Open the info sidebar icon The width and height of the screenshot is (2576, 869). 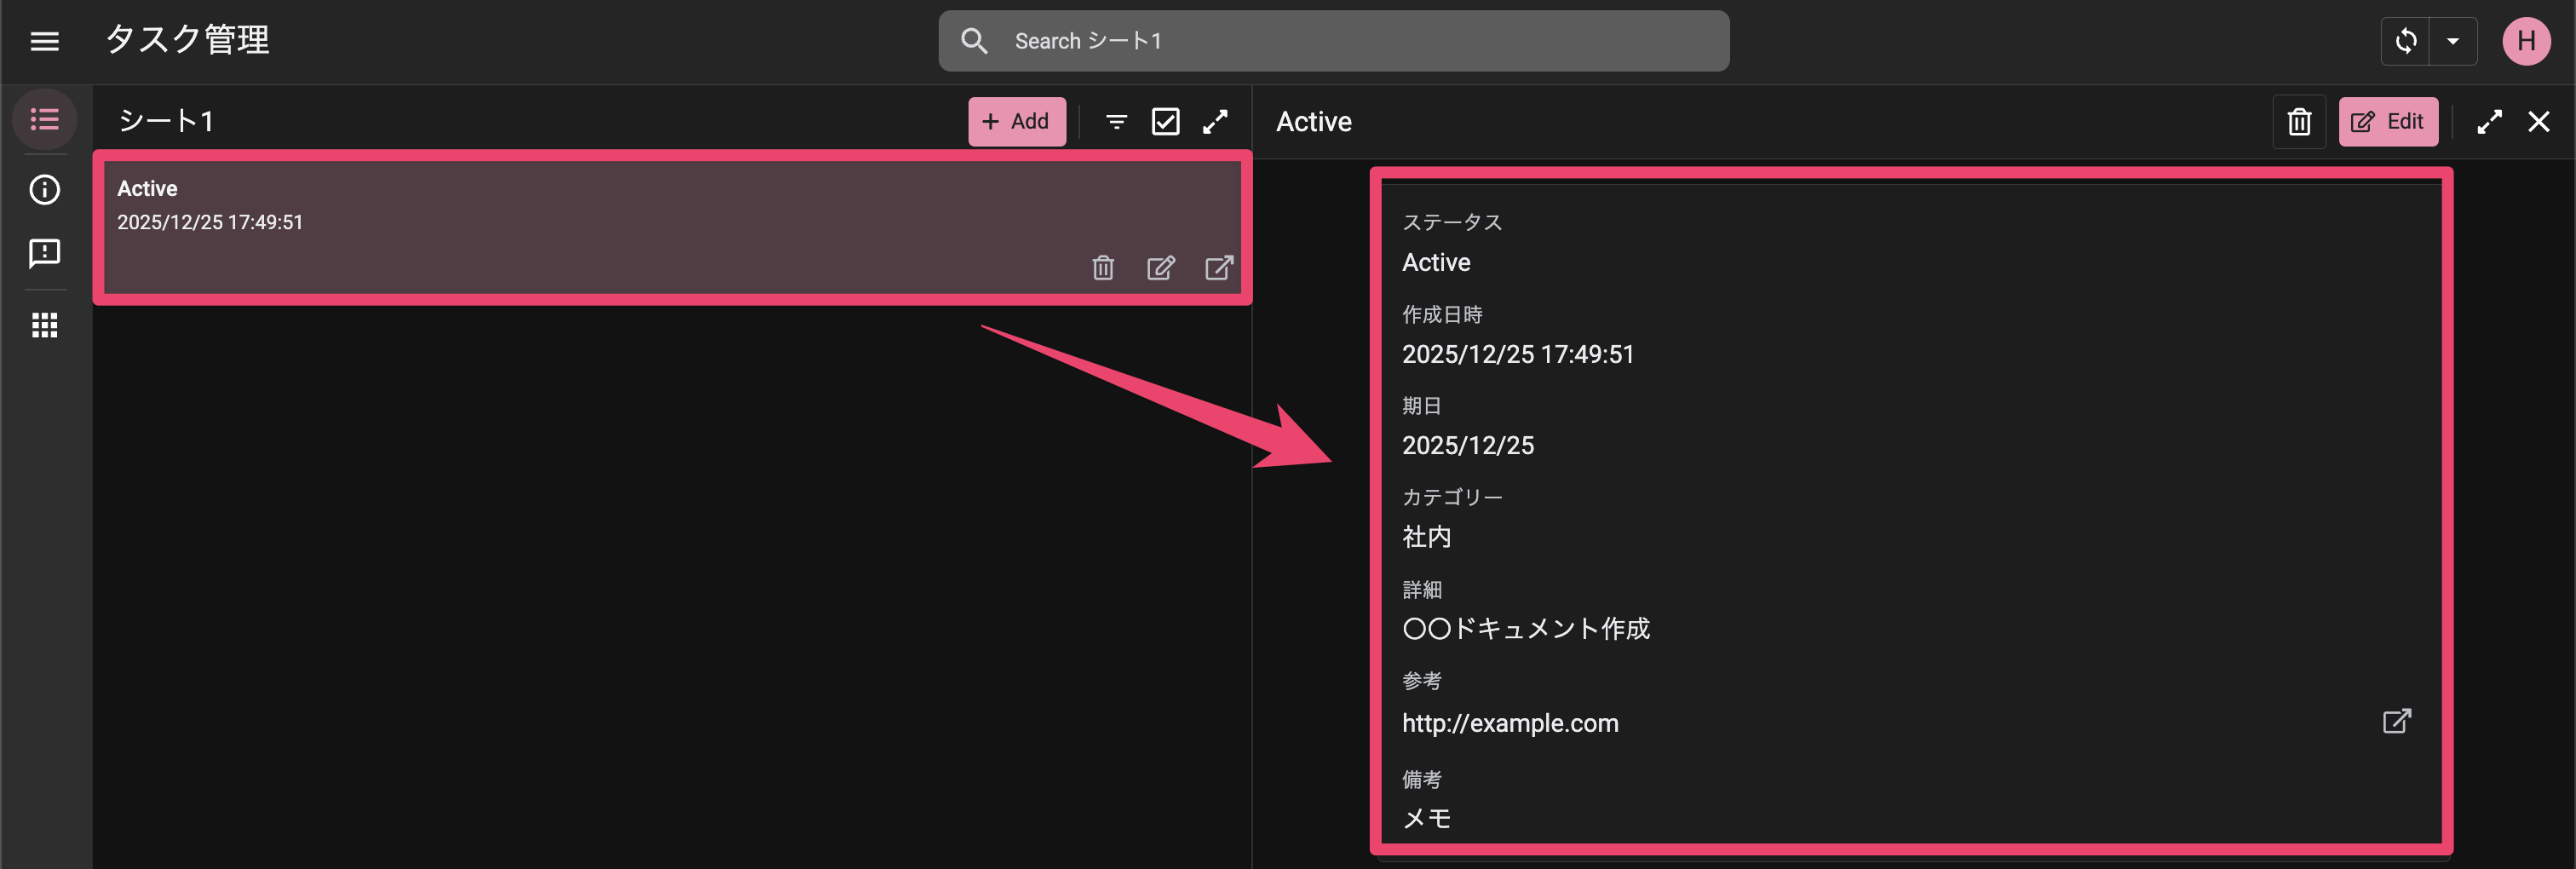[44, 189]
